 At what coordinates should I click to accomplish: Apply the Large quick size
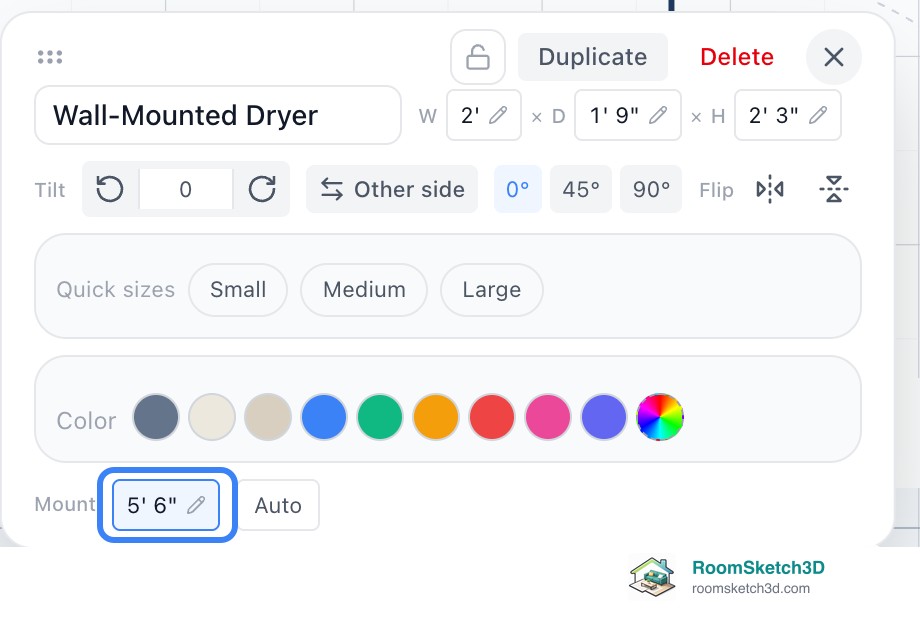[491, 289]
